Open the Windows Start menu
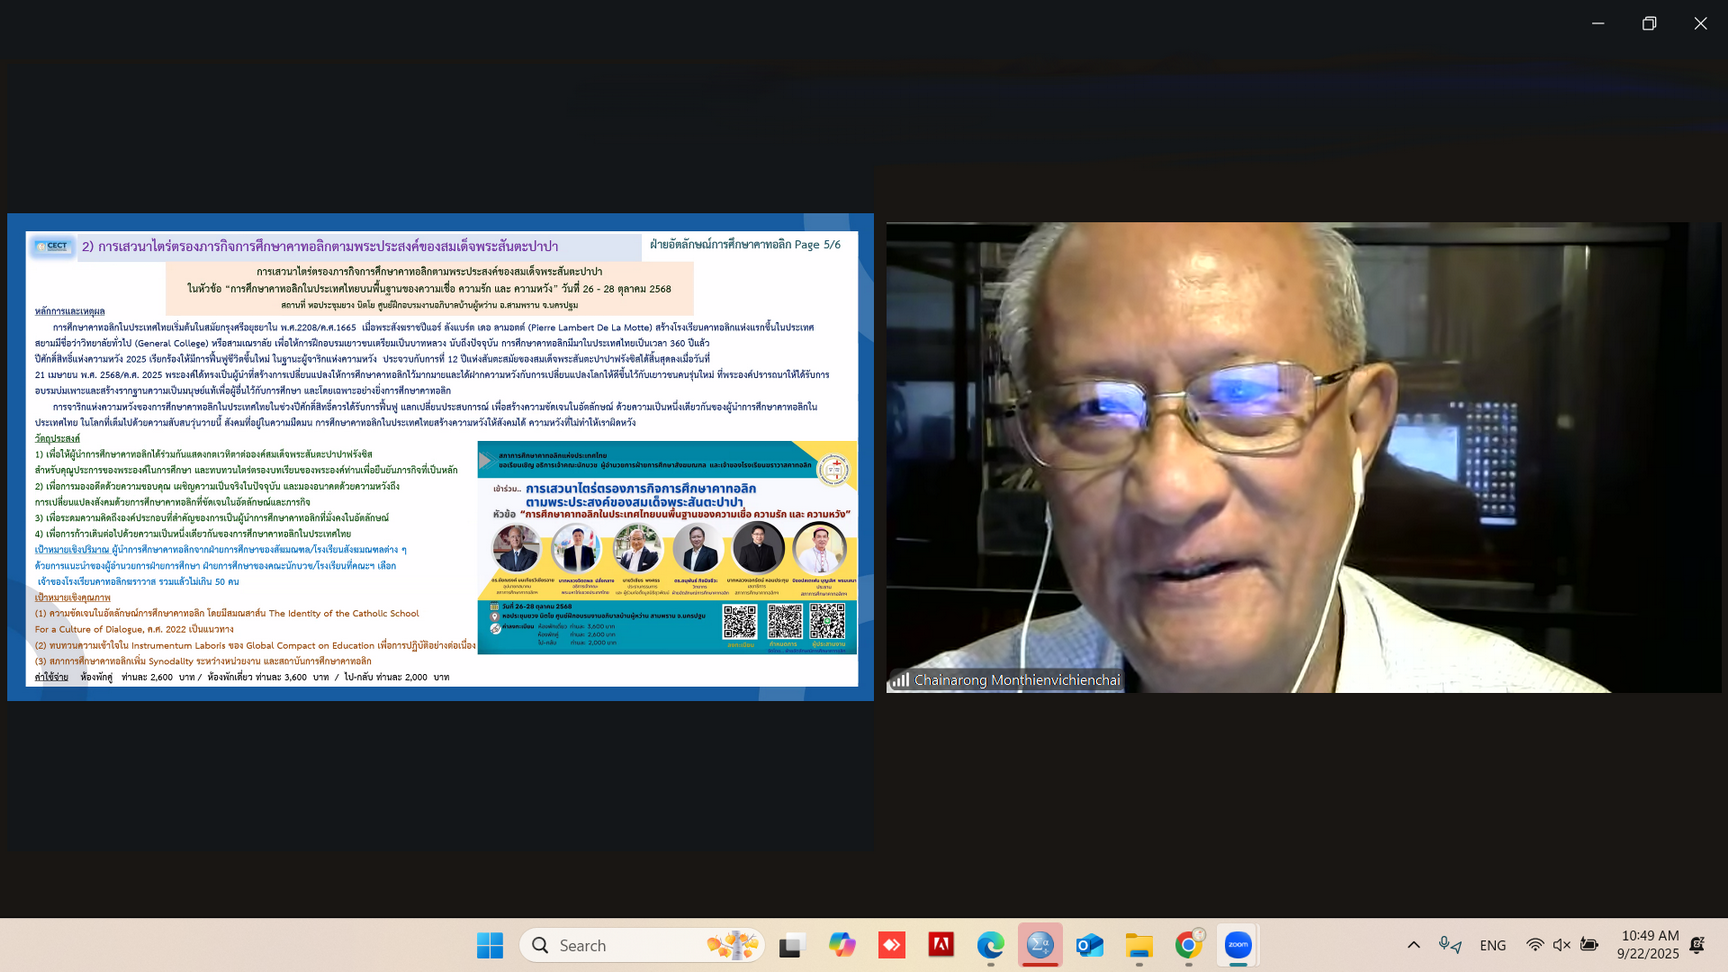The width and height of the screenshot is (1728, 972). (x=490, y=945)
